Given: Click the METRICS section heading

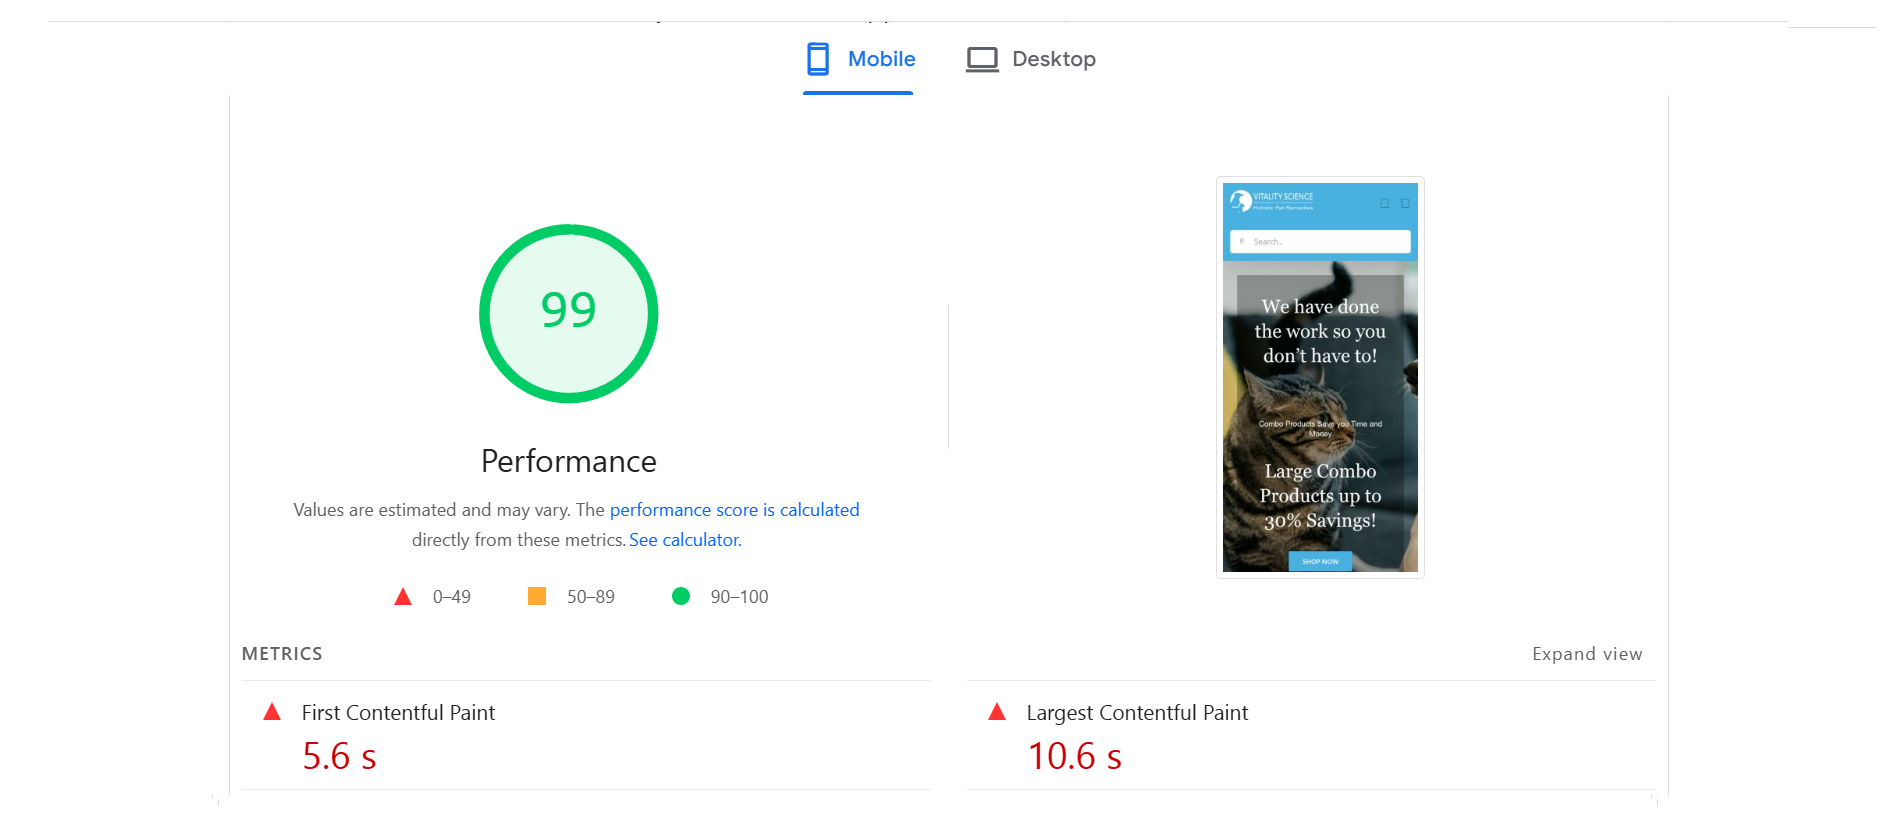Looking at the screenshot, I should click(x=282, y=654).
